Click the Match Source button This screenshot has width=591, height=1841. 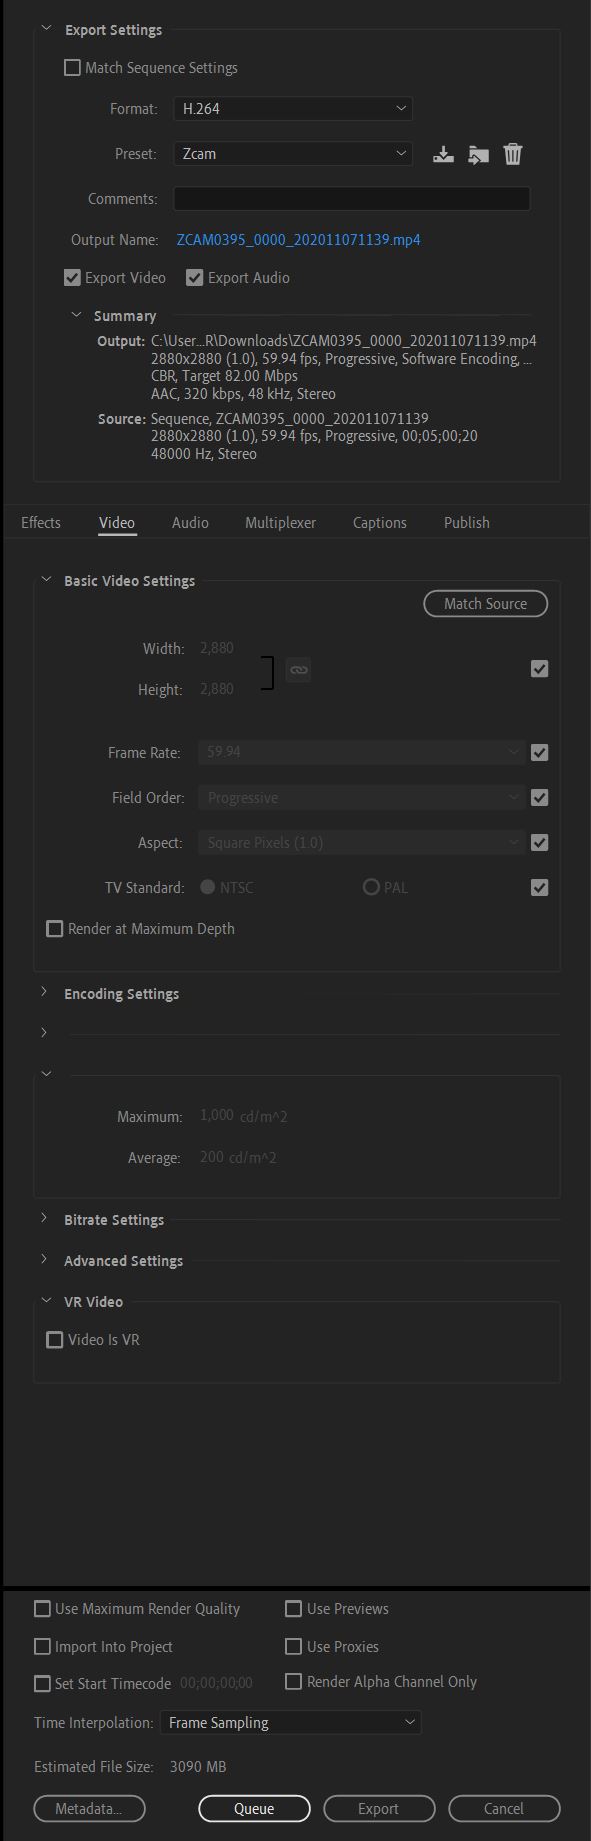tap(485, 604)
